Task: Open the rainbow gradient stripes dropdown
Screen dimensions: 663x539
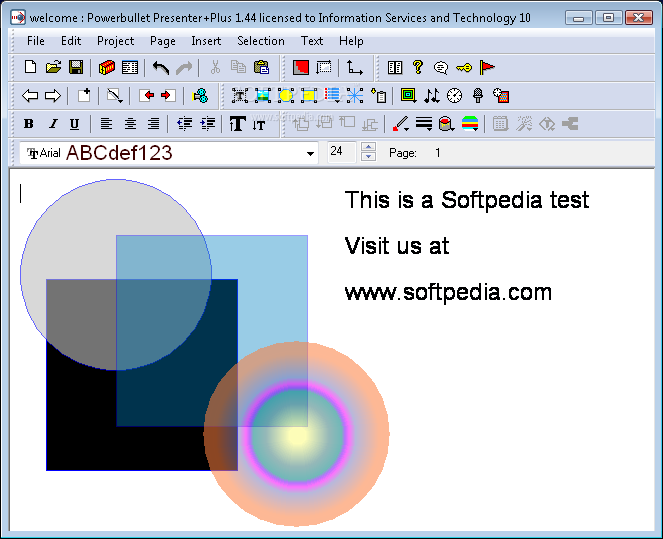Action: point(470,124)
